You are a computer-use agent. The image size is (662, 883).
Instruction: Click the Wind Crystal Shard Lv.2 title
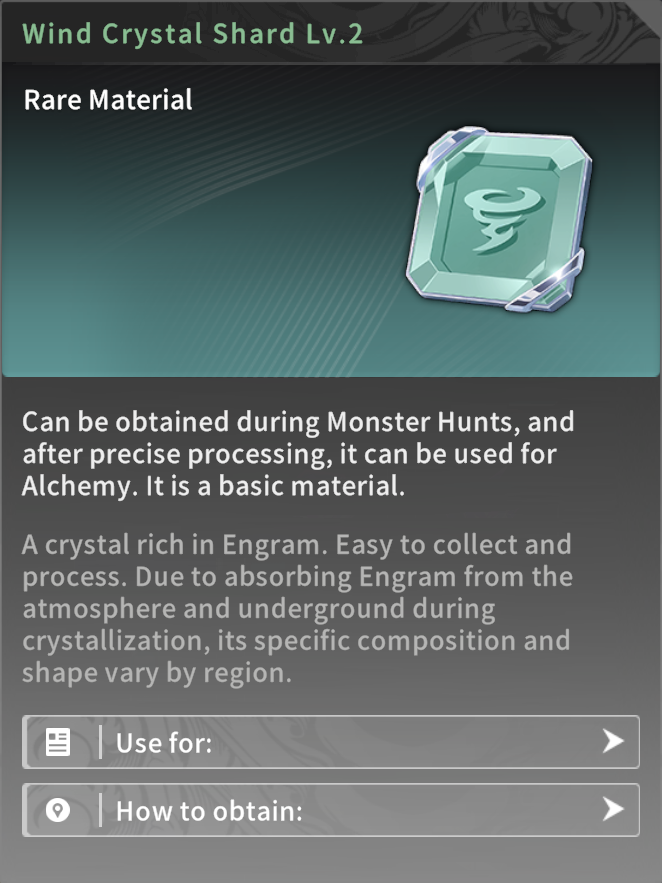(x=193, y=34)
